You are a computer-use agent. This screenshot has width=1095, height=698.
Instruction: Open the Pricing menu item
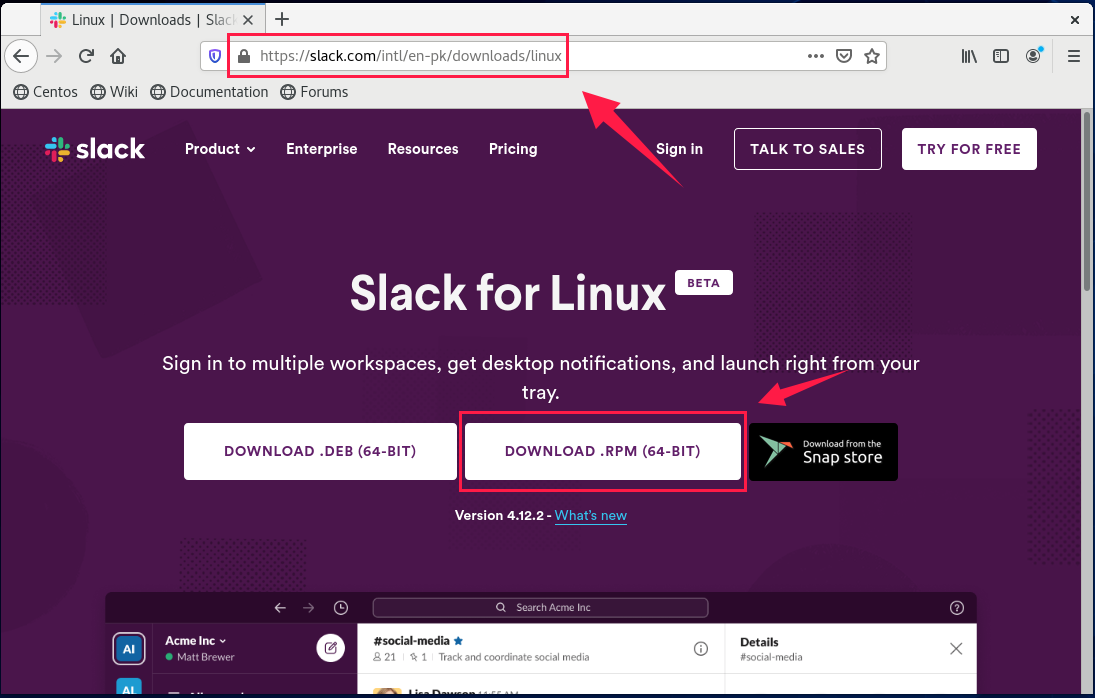[x=513, y=149]
